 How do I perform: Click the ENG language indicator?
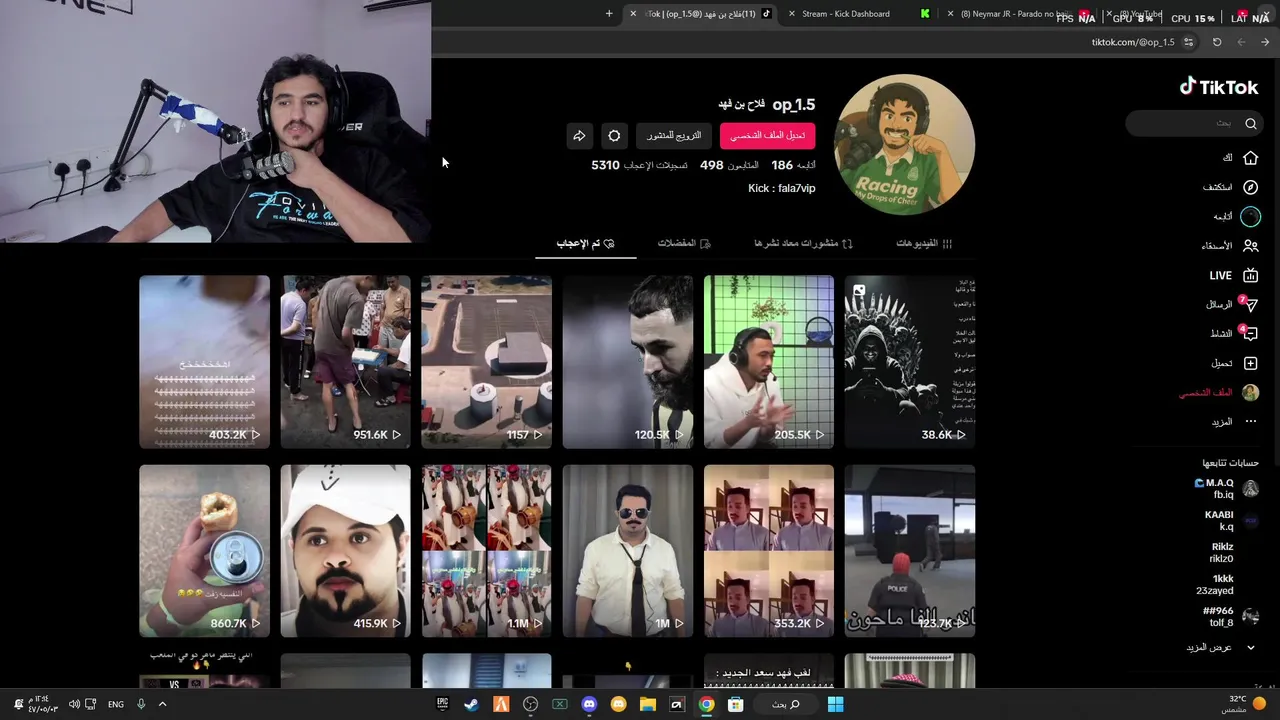(116, 705)
